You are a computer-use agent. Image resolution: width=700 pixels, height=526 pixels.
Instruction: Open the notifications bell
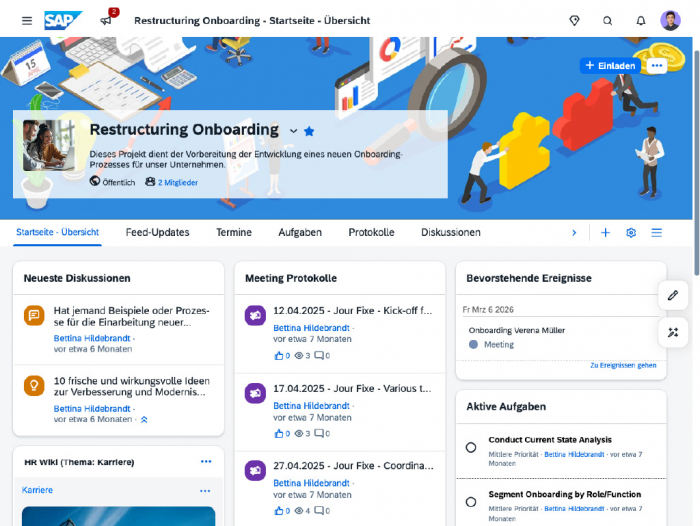click(640, 20)
